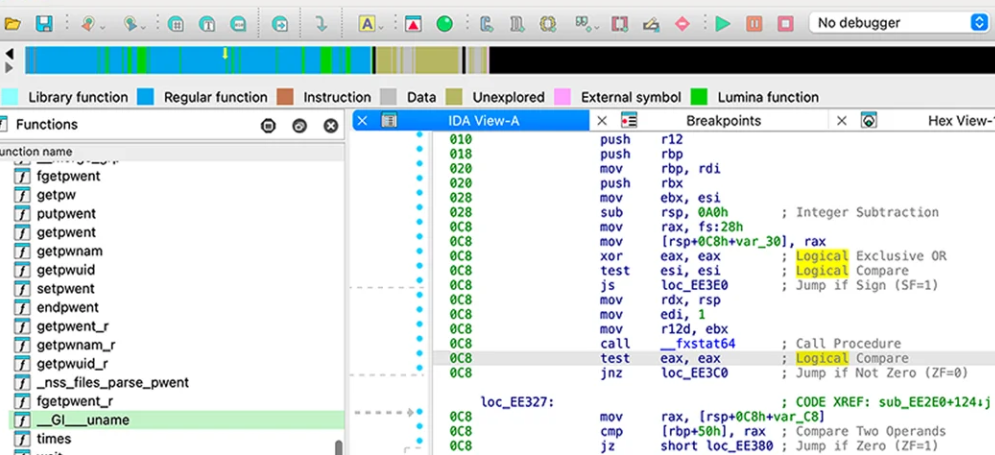
Task: Select the __GI___uname function
Action: [83, 420]
